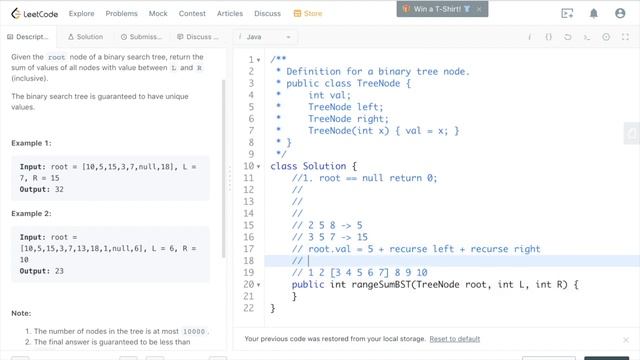The image size is (640, 360).
Task: Open the console shortcut icon
Action: click(587, 37)
